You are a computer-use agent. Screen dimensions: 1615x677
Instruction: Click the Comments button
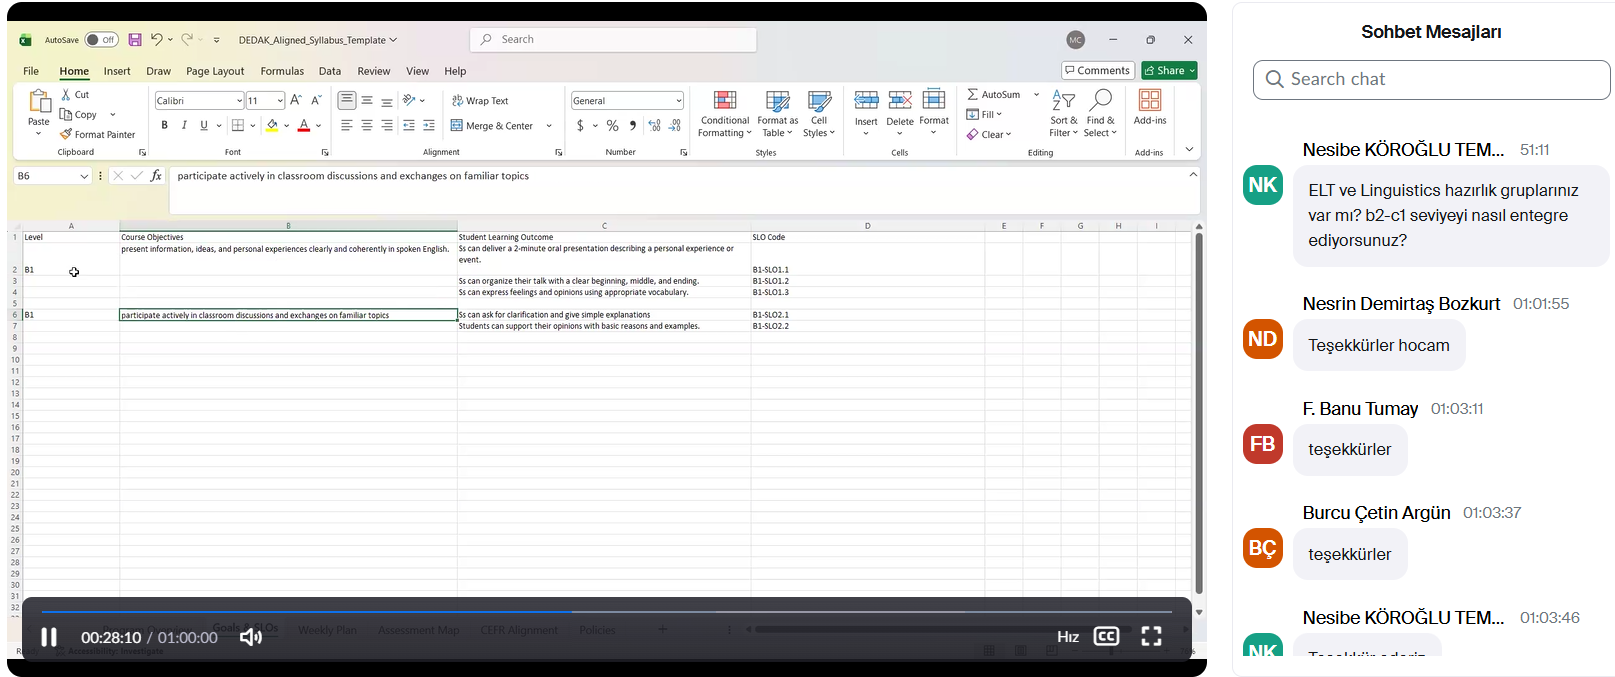[x=1097, y=71]
